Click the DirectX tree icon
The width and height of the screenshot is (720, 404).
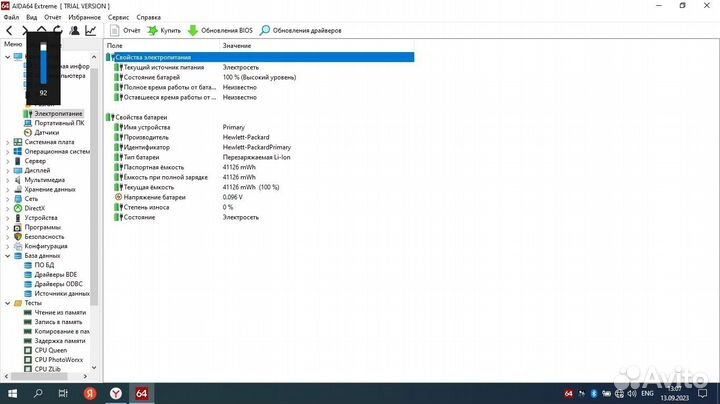(18, 208)
